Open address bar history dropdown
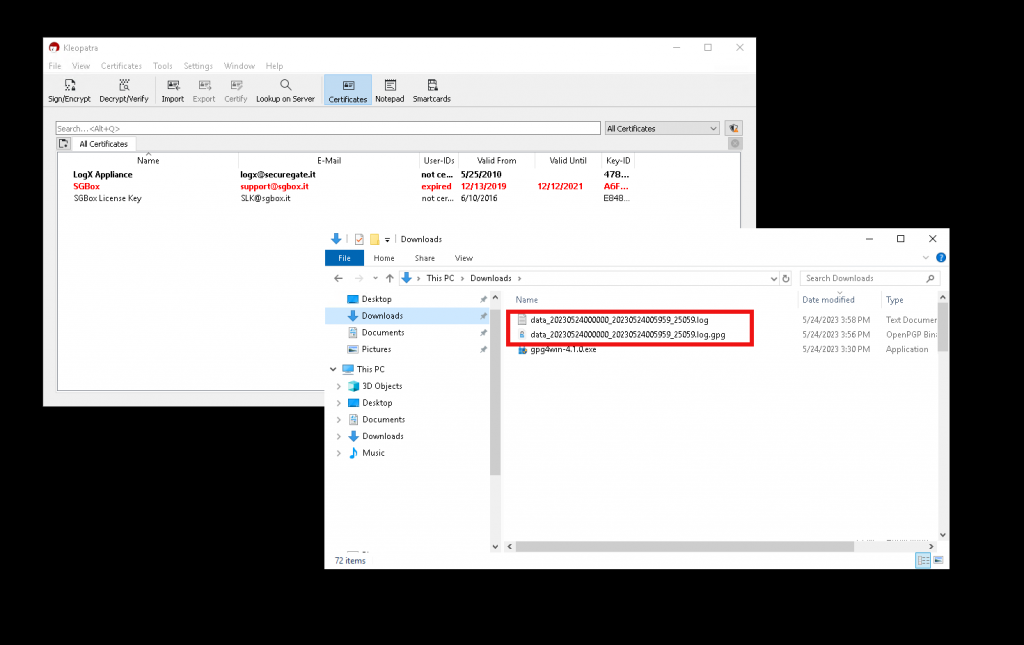 click(773, 279)
